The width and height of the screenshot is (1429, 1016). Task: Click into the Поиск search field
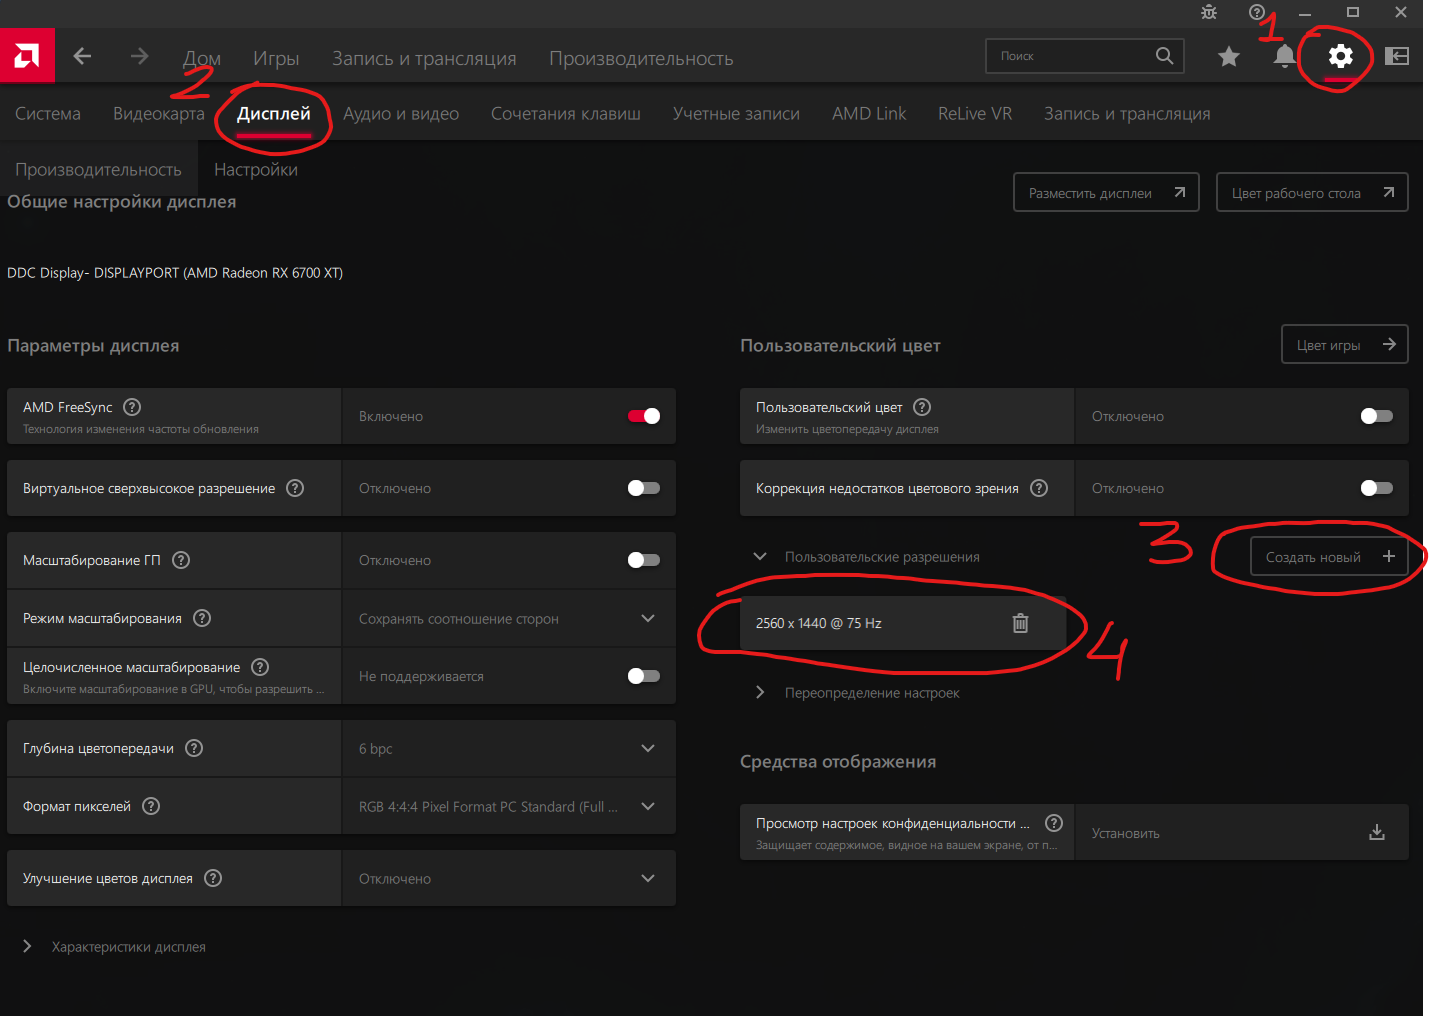point(1070,56)
